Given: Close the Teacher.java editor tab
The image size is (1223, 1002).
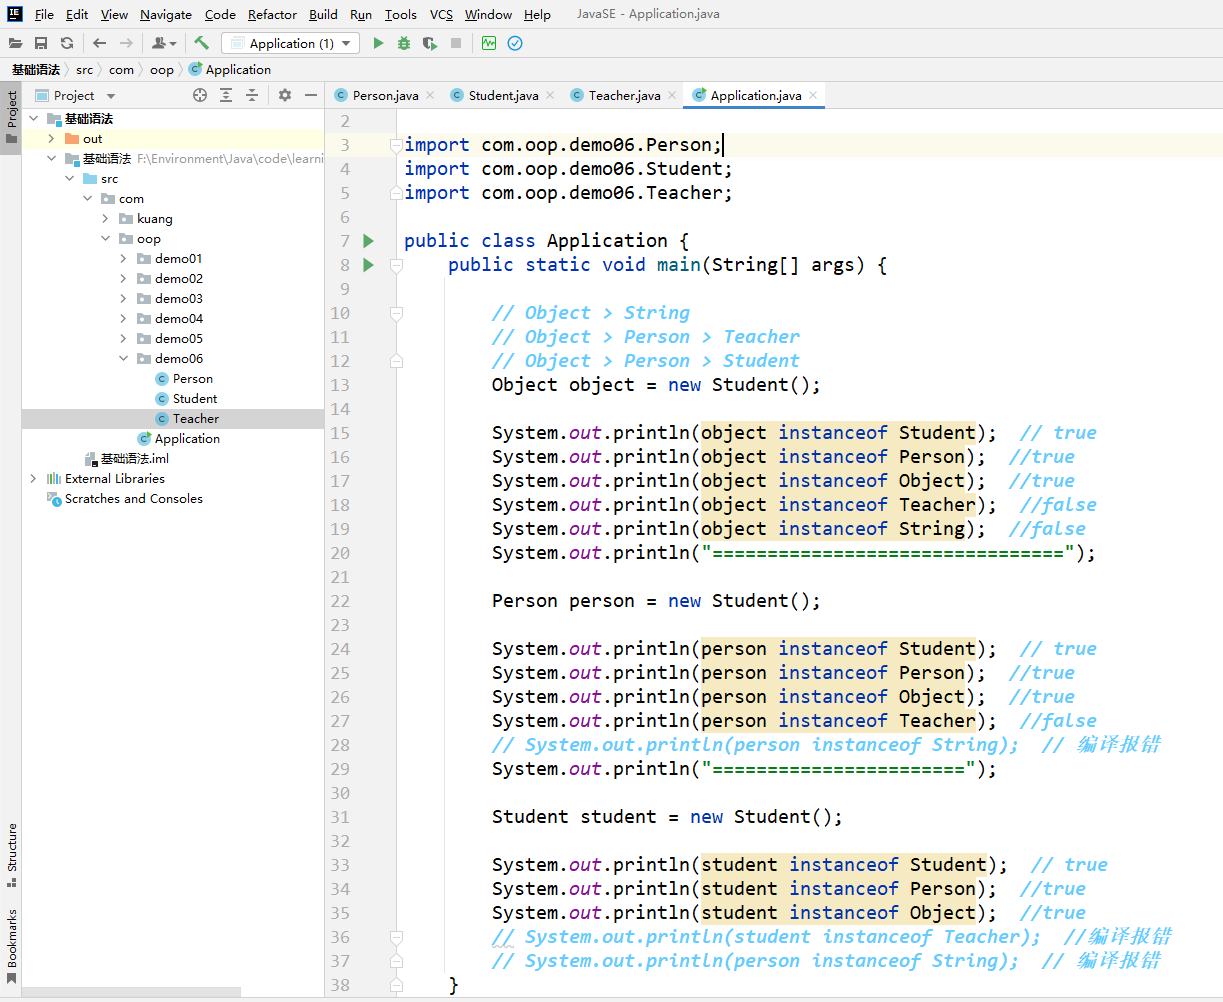Looking at the screenshot, I should (672, 95).
